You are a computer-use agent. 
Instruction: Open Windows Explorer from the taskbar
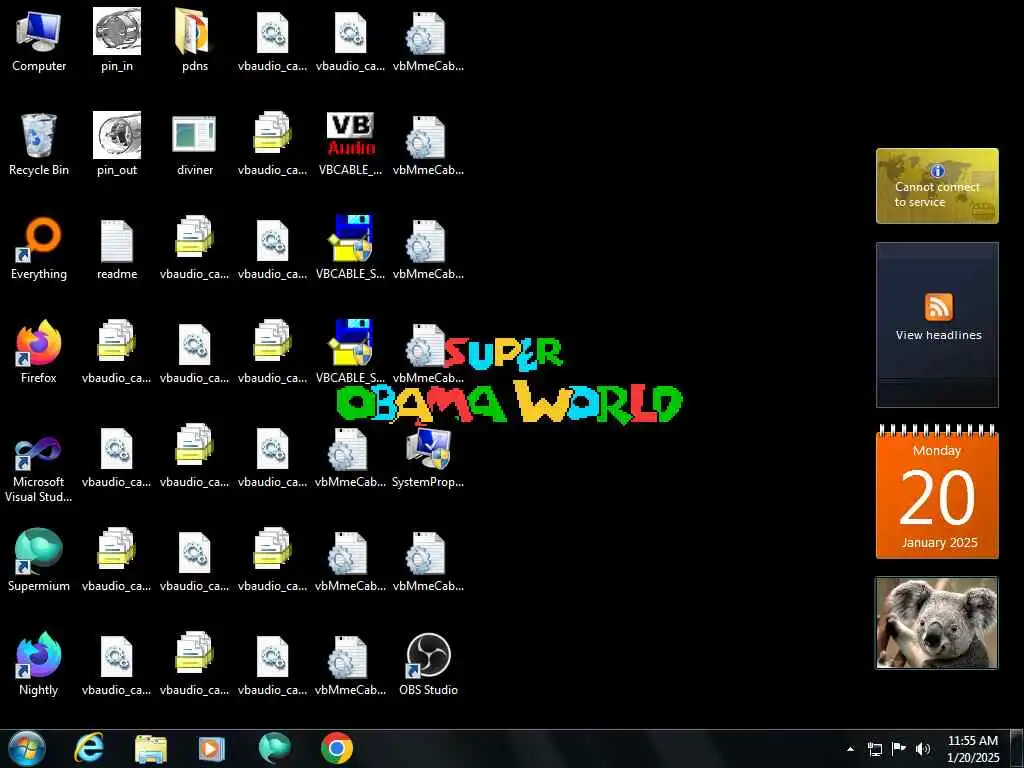[151, 748]
